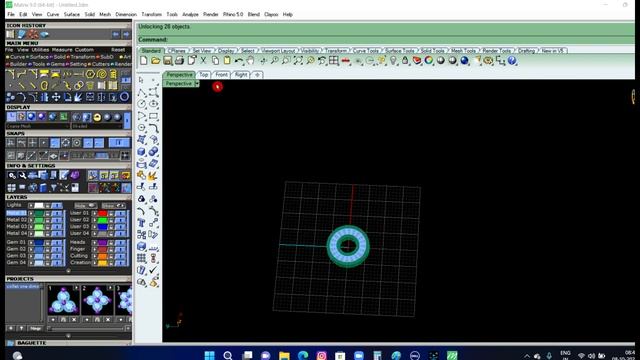Select the solid Box tool in side toolbar
The image size is (640, 360).
[x=142, y=151]
